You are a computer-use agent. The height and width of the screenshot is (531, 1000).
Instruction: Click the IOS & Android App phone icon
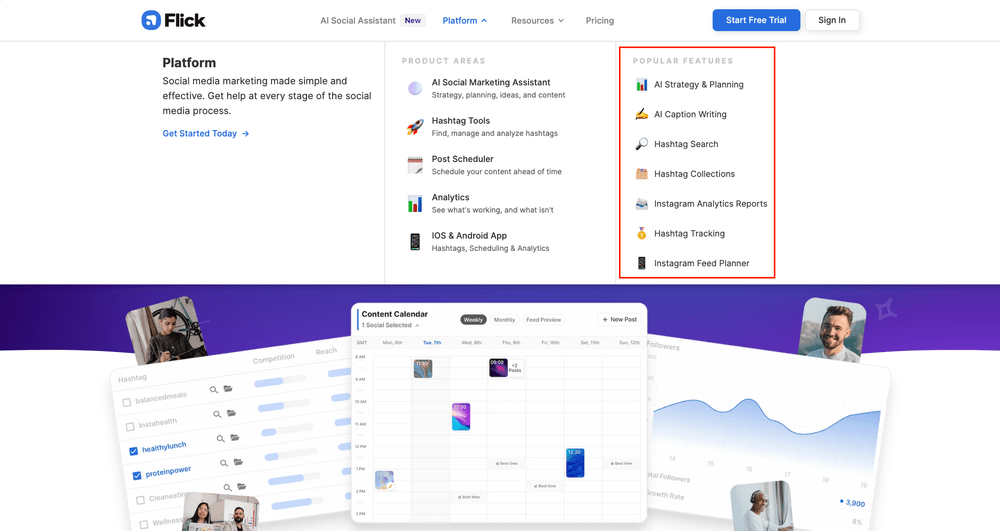(x=415, y=242)
